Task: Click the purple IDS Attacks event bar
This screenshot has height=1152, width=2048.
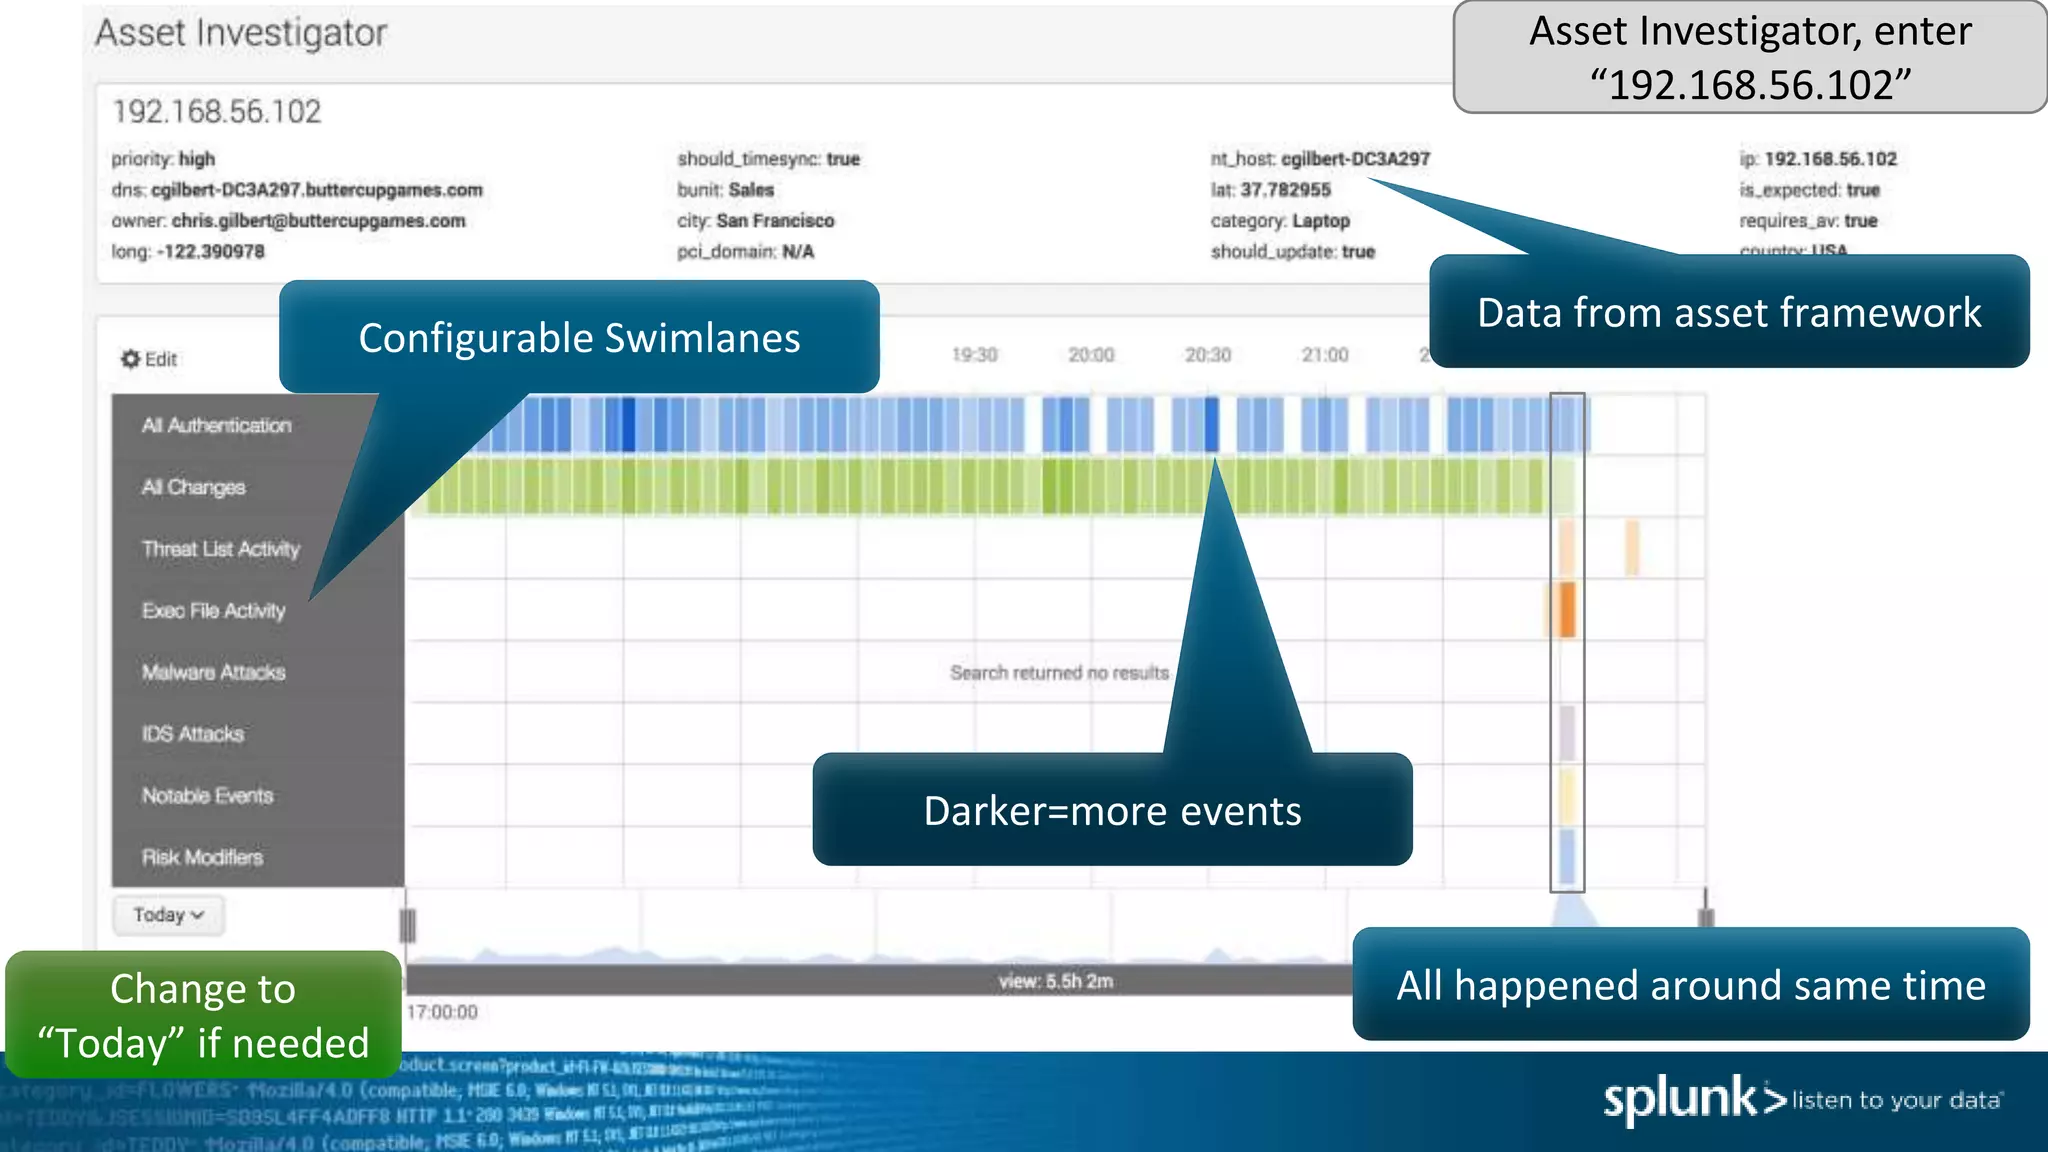Action: point(1567,733)
